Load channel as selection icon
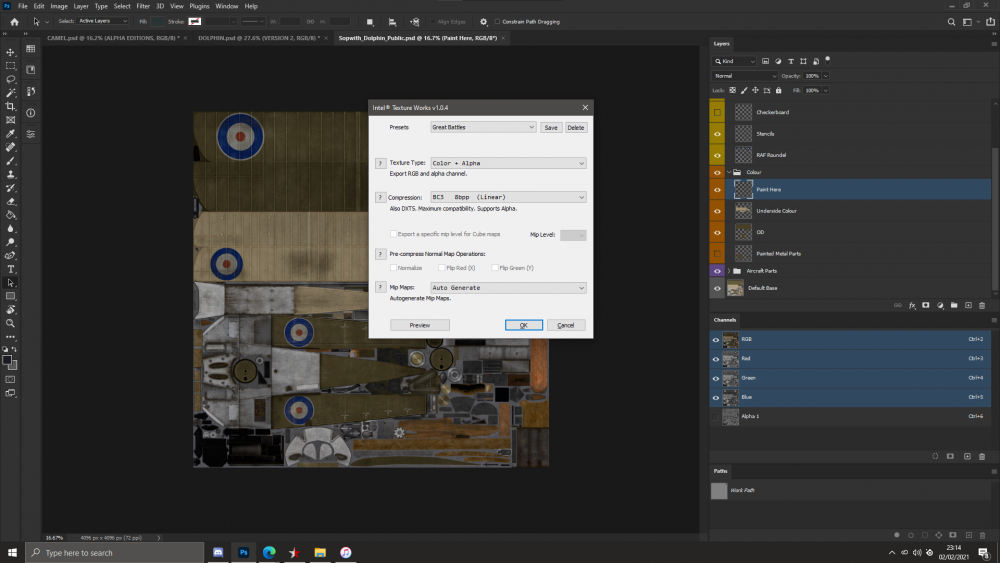 [x=934, y=456]
